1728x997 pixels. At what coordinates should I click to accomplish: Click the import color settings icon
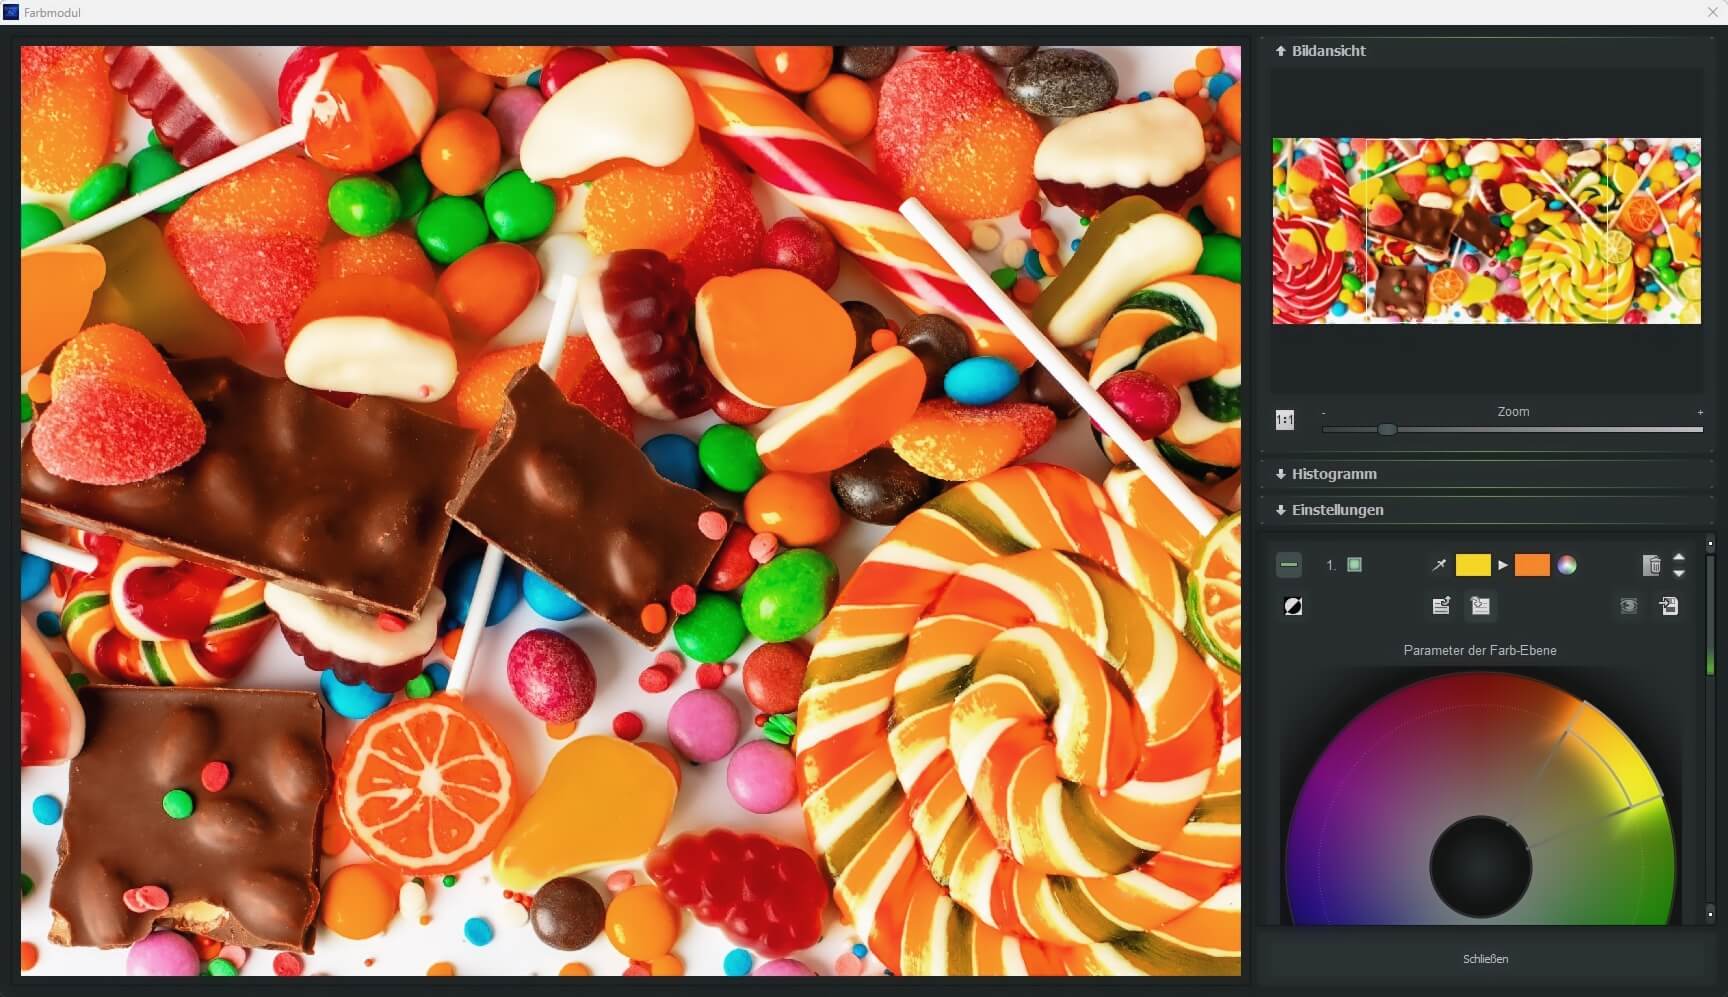pos(1480,607)
